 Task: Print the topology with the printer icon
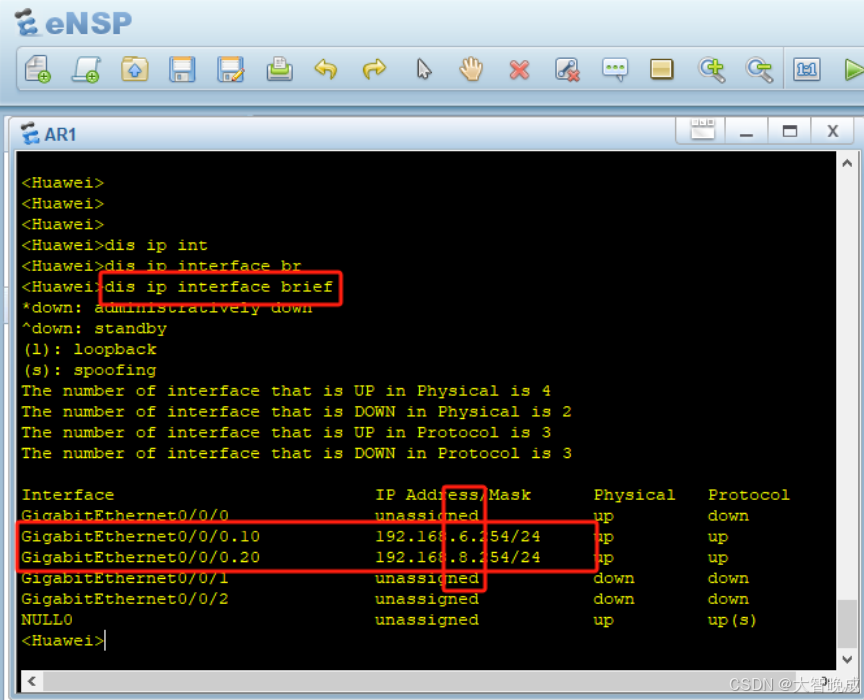tap(279, 69)
